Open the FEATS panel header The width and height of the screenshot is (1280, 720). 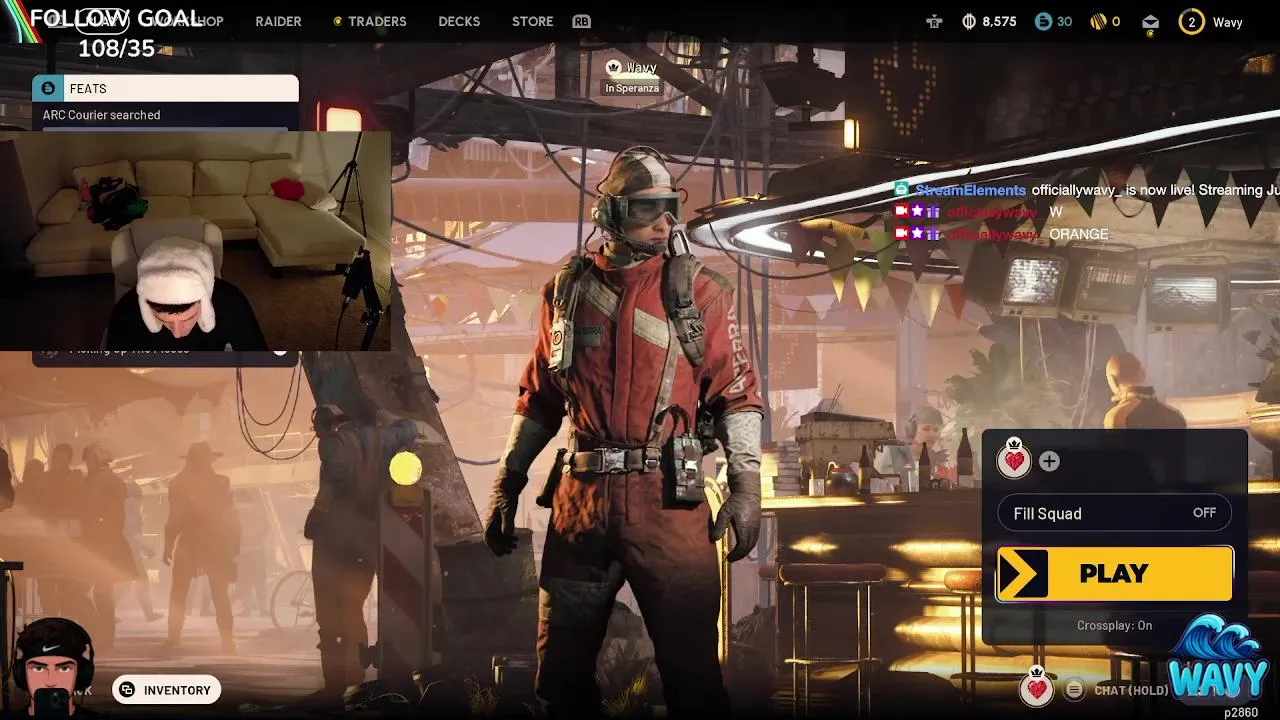(x=165, y=88)
